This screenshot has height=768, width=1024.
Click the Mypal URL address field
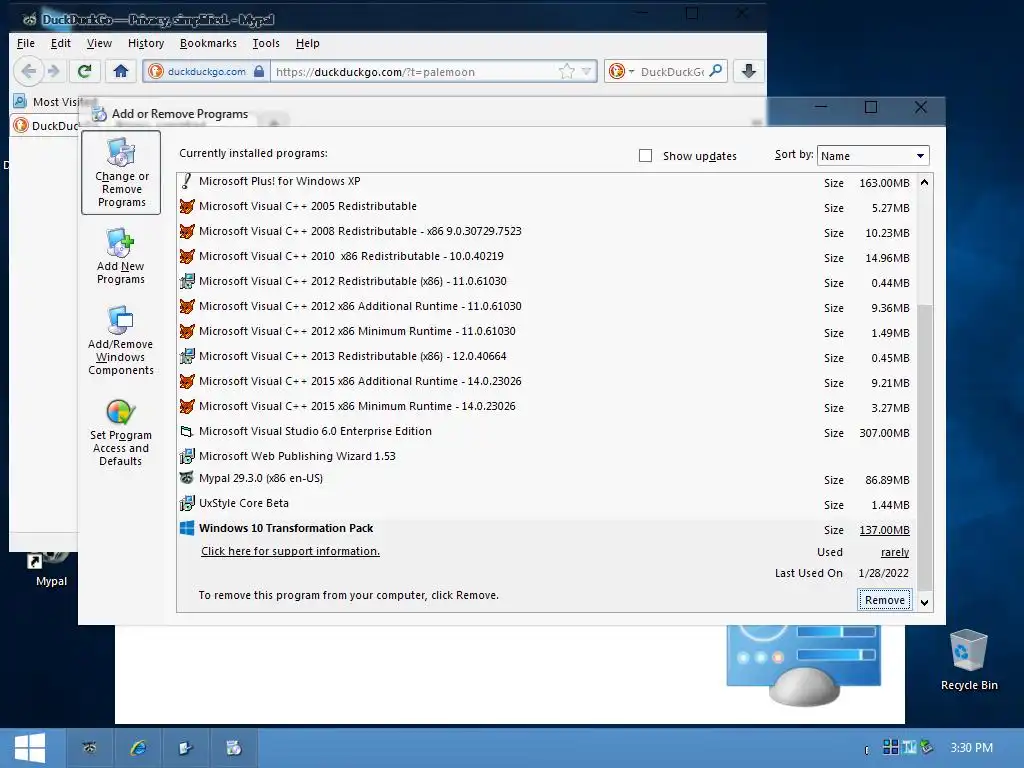tap(415, 72)
